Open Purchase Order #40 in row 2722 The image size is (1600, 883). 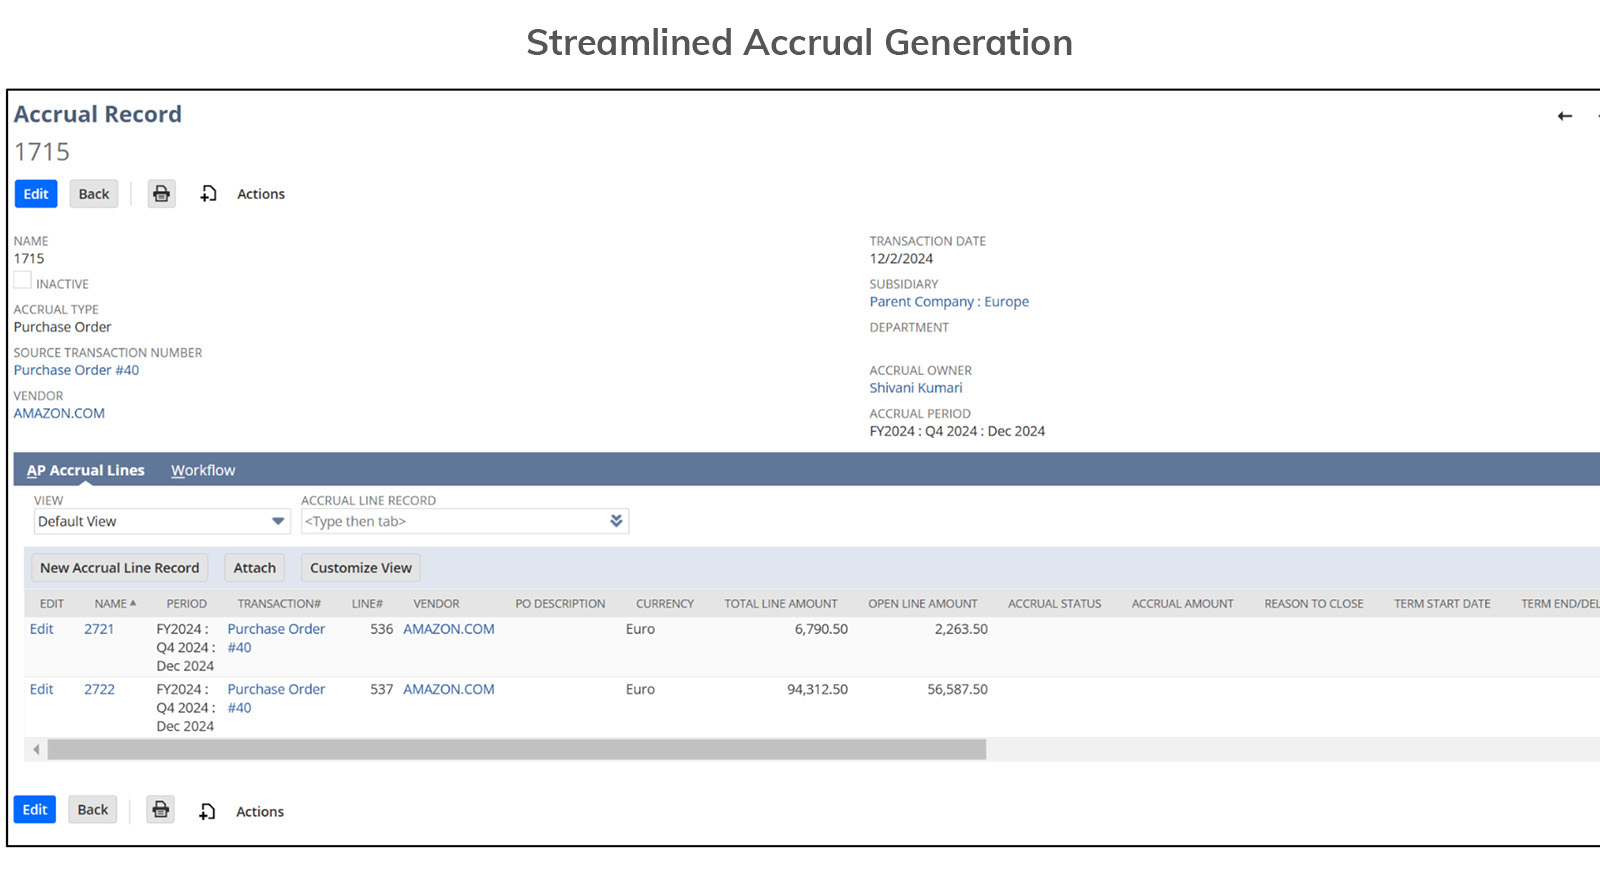coord(276,698)
